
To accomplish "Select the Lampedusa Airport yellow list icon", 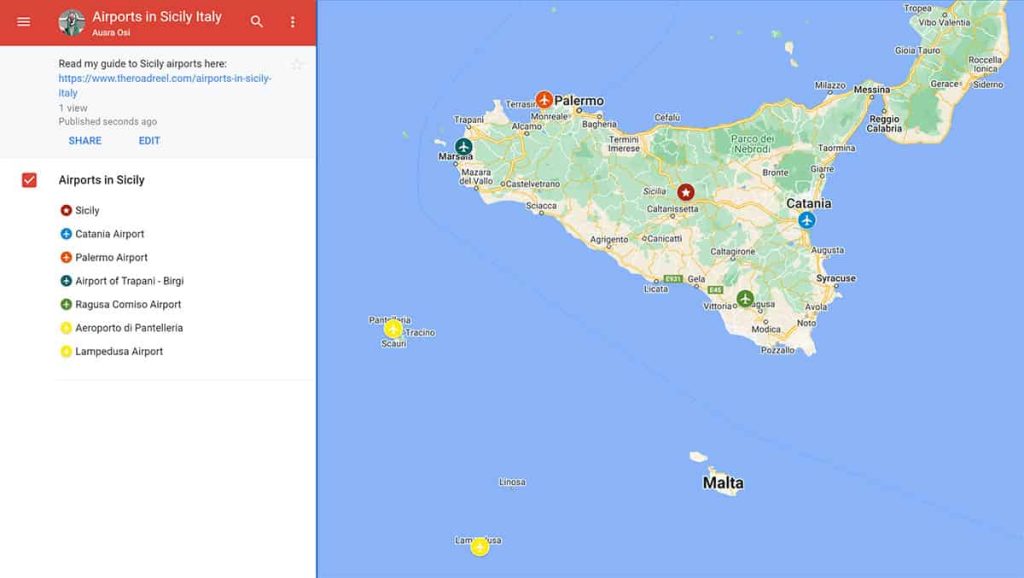I will (x=66, y=351).
